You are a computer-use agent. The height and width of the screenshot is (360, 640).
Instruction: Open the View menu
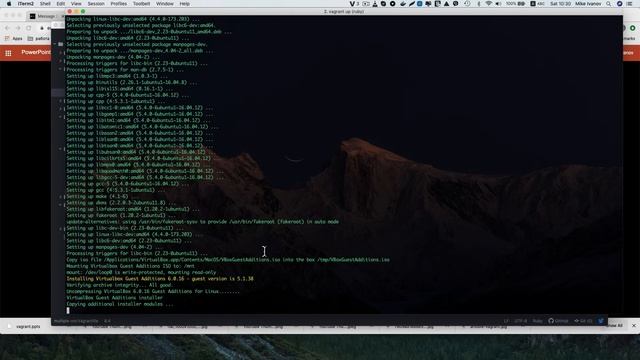click(76, 4)
